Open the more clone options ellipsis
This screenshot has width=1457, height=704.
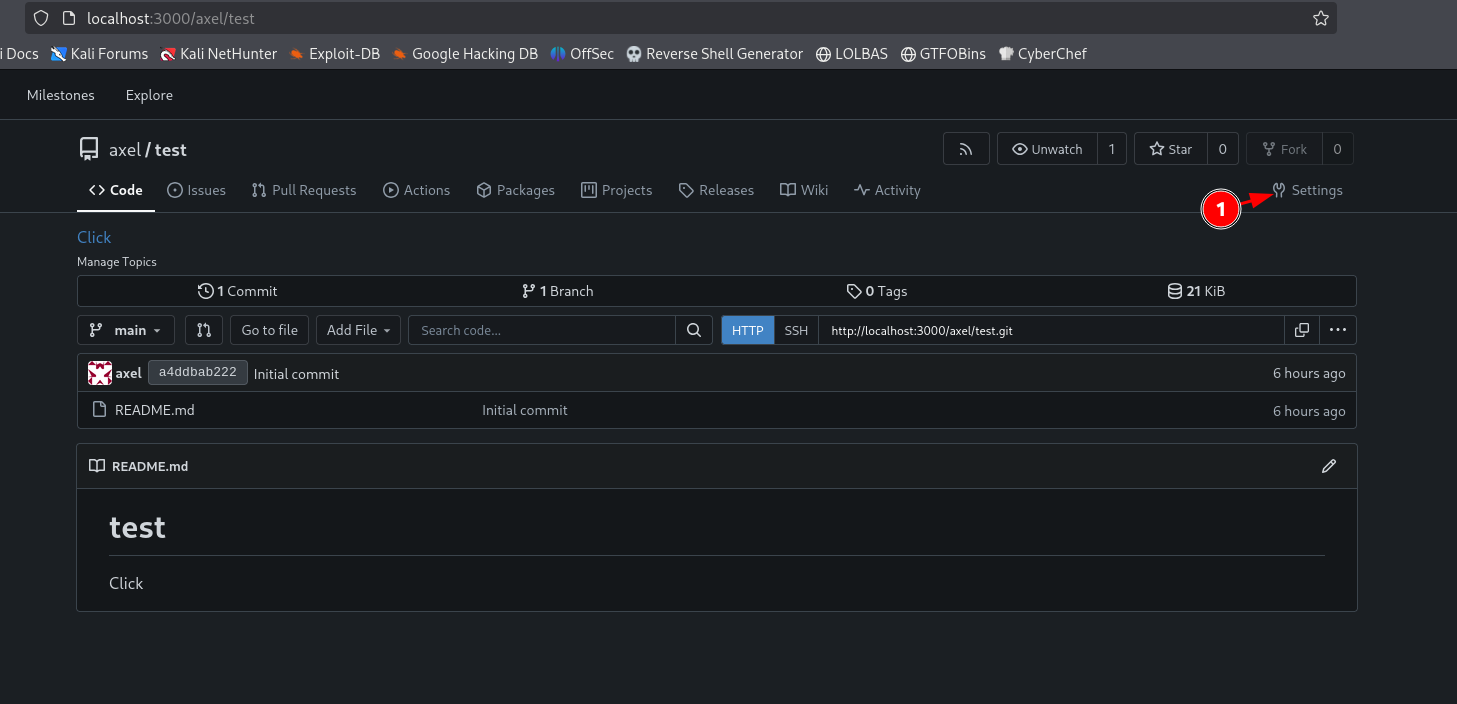pyautogui.click(x=1338, y=330)
